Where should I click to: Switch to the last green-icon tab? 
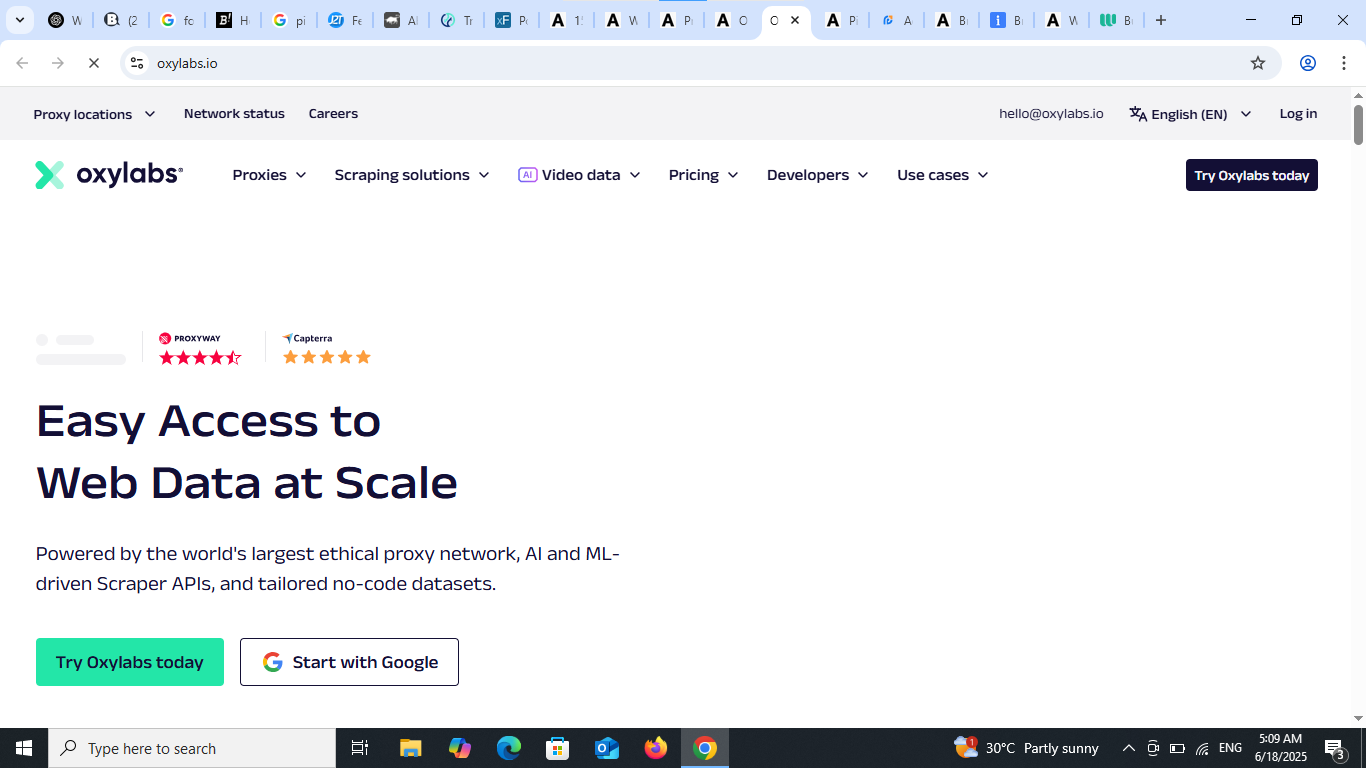[1115, 20]
